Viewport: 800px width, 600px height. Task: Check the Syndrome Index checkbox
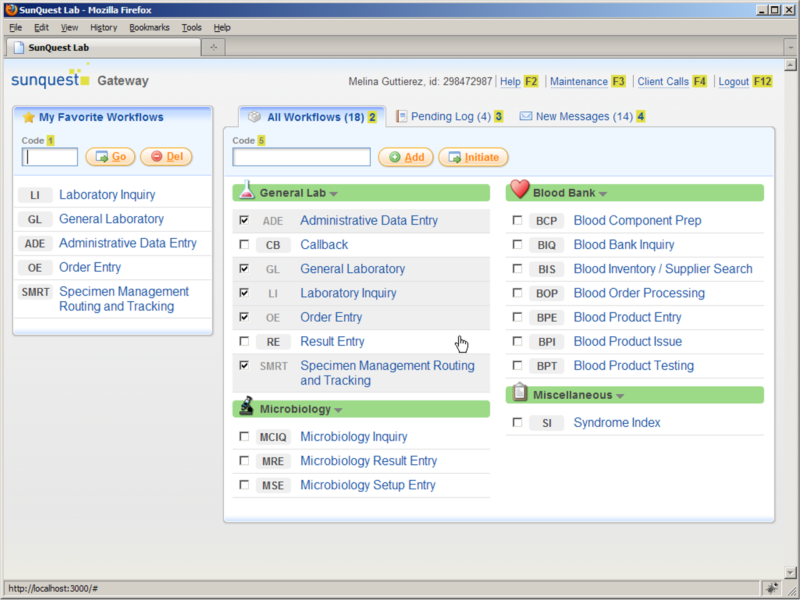pyautogui.click(x=517, y=422)
